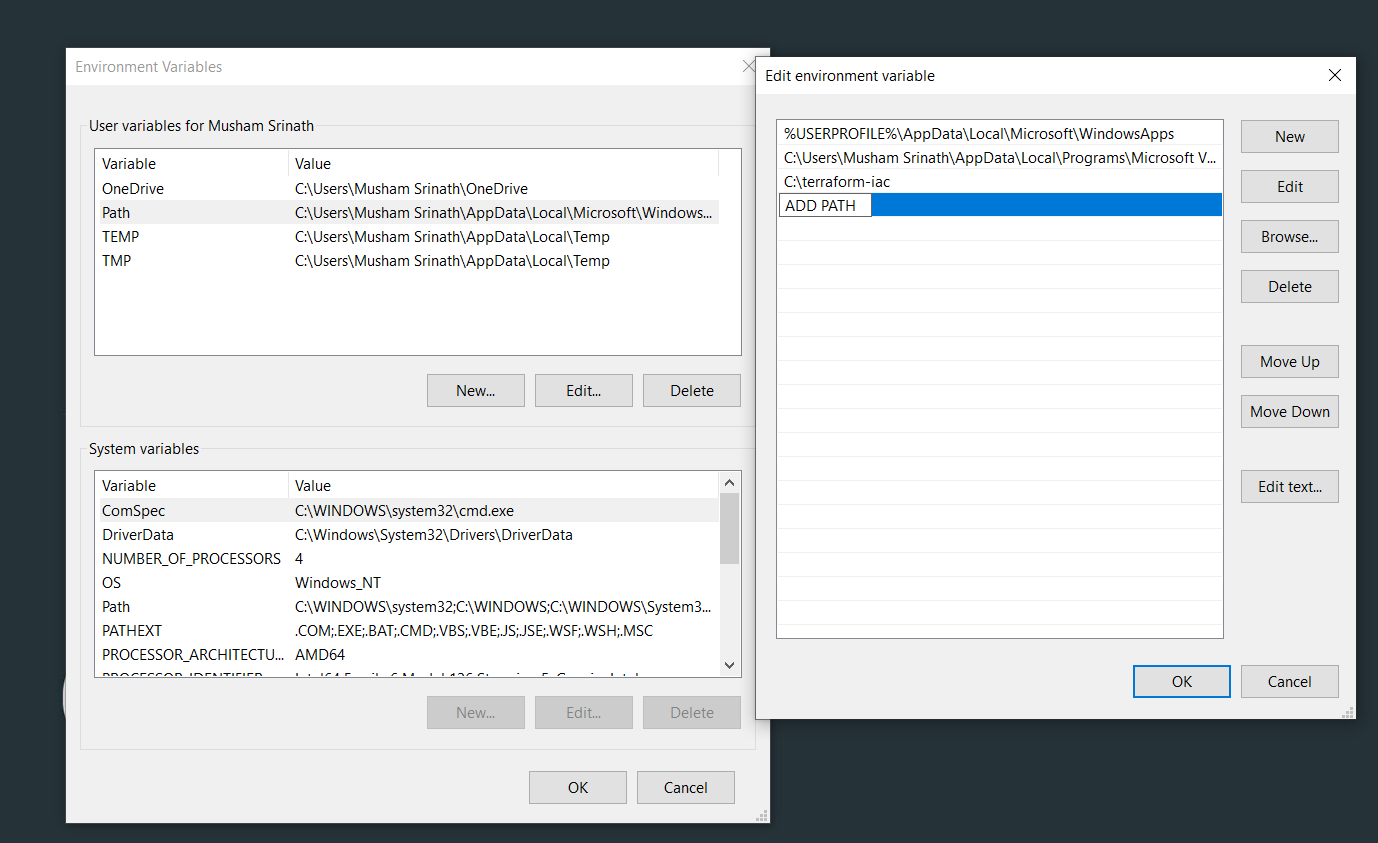
Task: Click Variable column header in System variables
Action: (192, 486)
